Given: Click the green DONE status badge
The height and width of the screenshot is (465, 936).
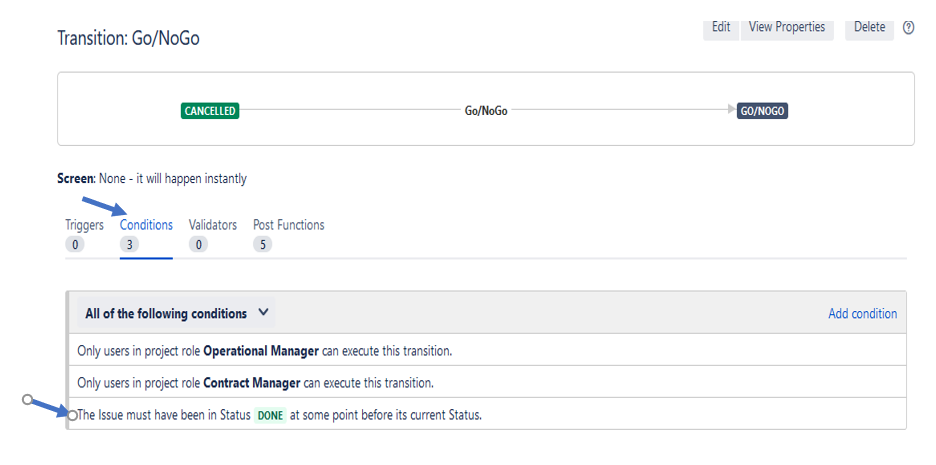Looking at the screenshot, I should [x=271, y=415].
